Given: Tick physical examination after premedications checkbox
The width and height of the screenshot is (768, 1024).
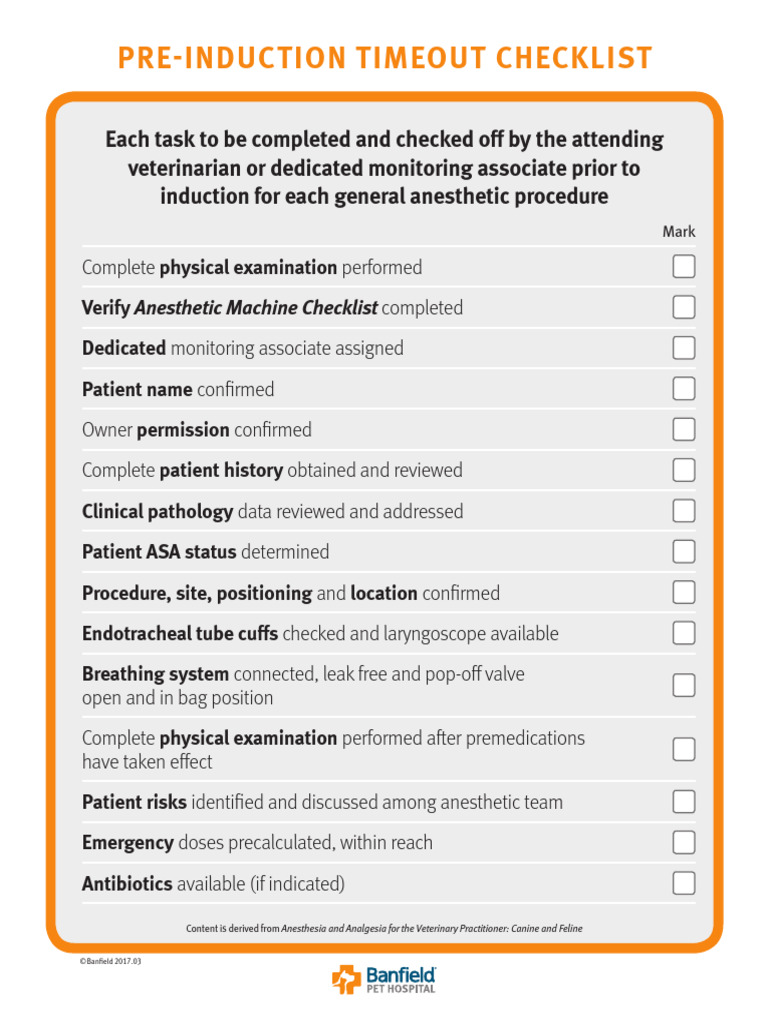Looking at the screenshot, I should click(684, 749).
